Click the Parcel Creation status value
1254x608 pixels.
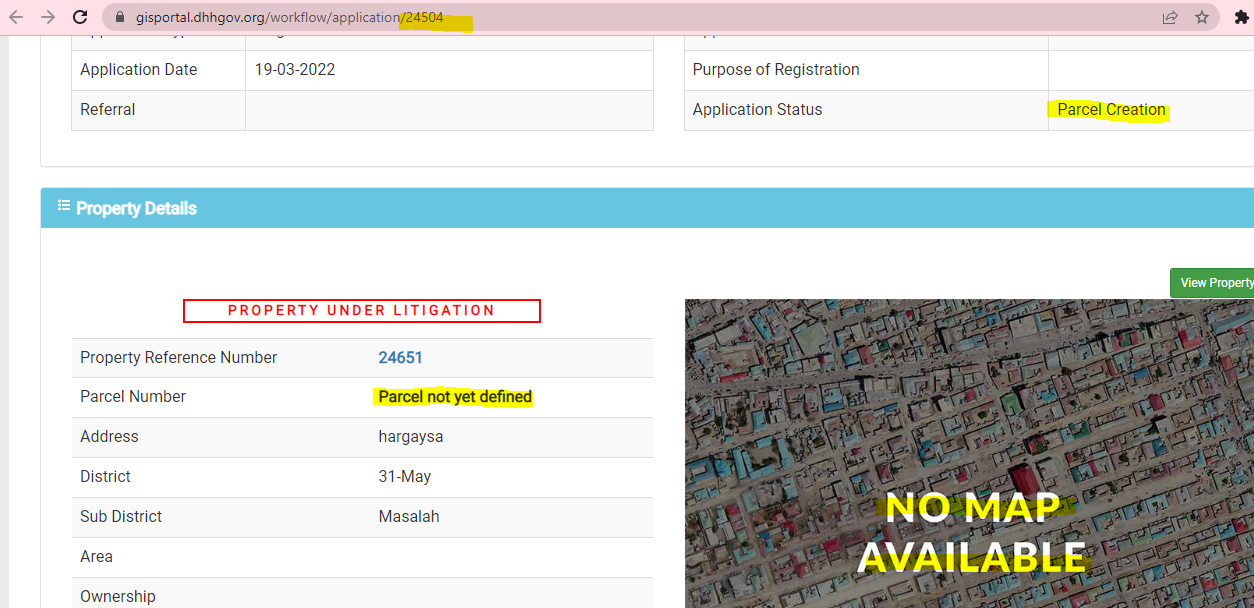coord(1111,110)
